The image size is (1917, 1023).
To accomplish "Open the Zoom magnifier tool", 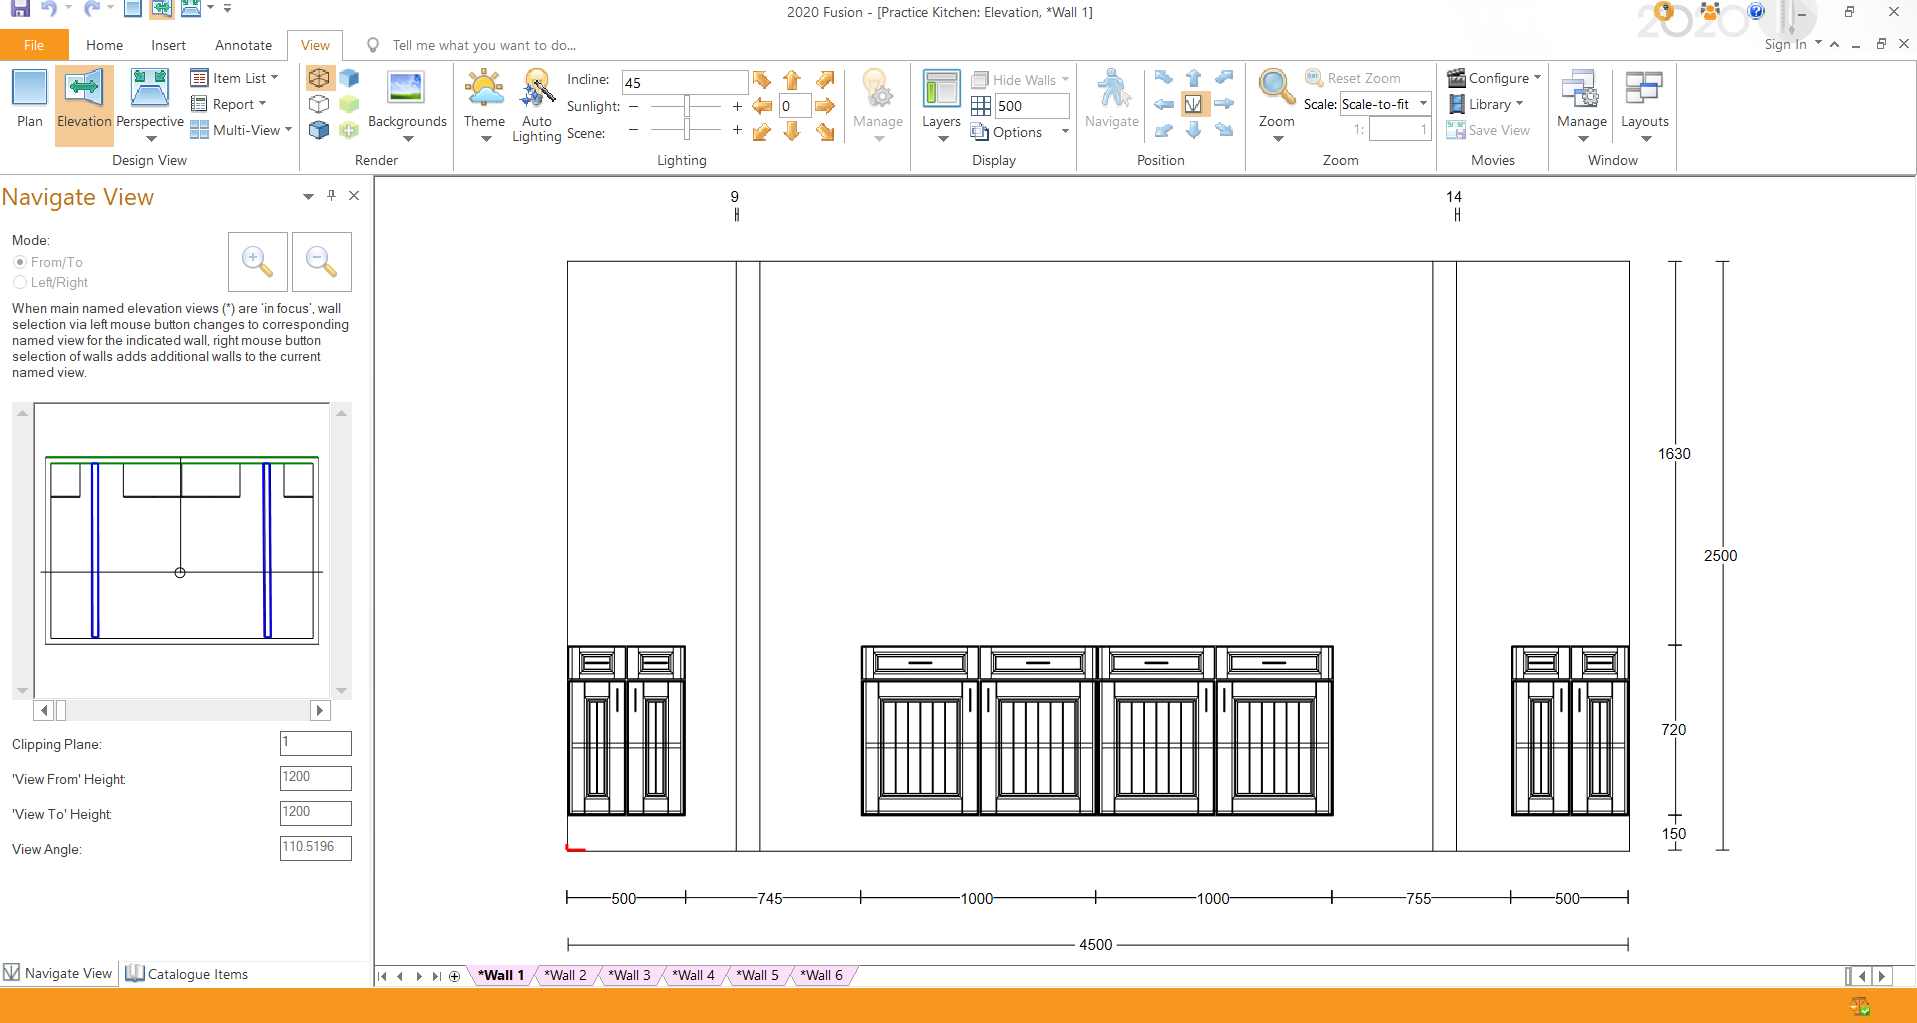I will (x=1277, y=105).
